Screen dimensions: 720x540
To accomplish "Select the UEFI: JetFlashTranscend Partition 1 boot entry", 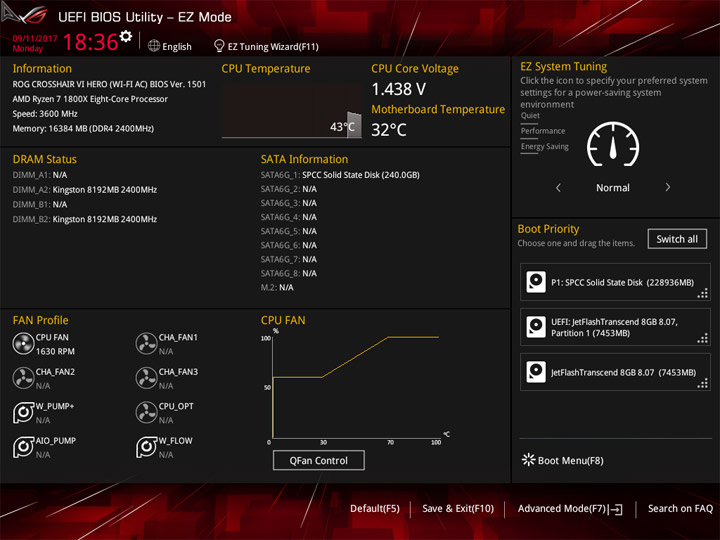I will coord(615,327).
